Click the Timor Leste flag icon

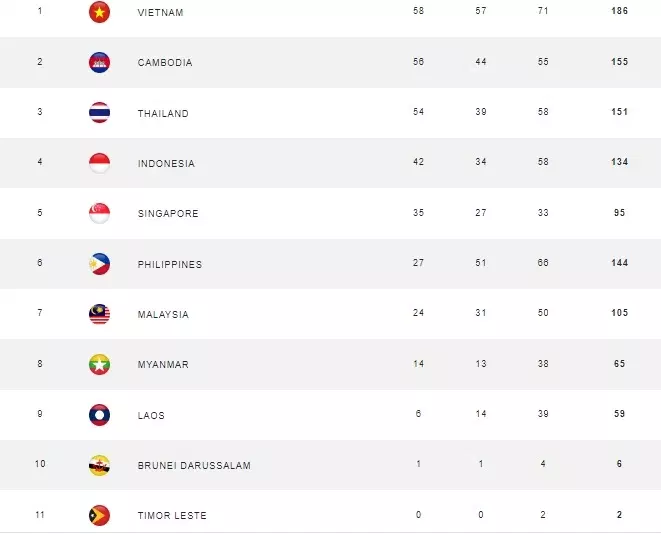tap(99, 515)
